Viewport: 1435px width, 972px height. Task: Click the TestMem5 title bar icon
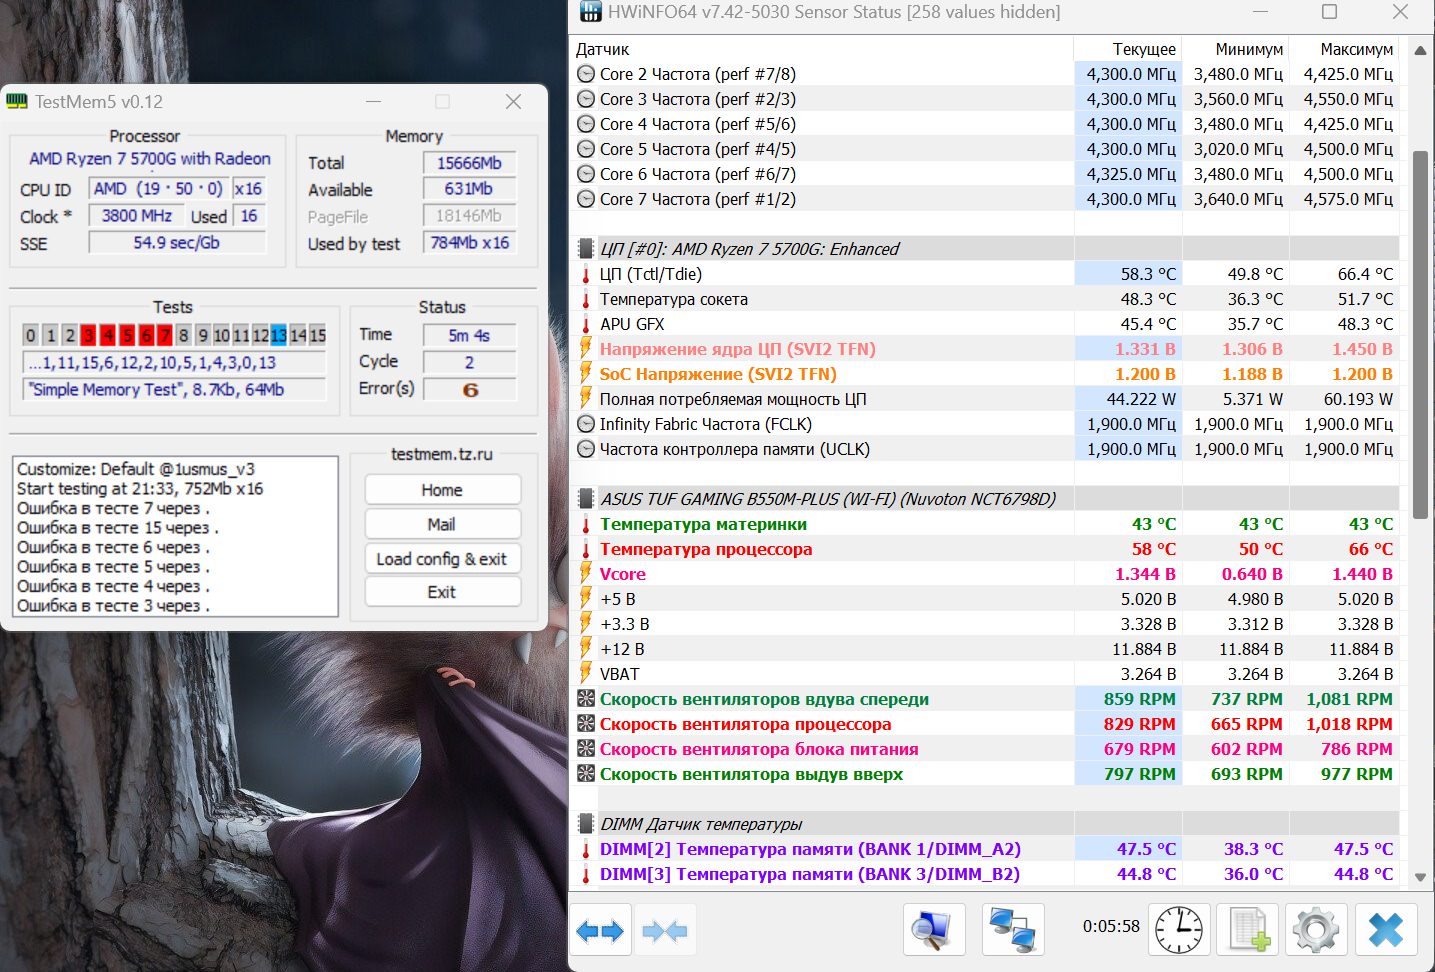pos(17,102)
